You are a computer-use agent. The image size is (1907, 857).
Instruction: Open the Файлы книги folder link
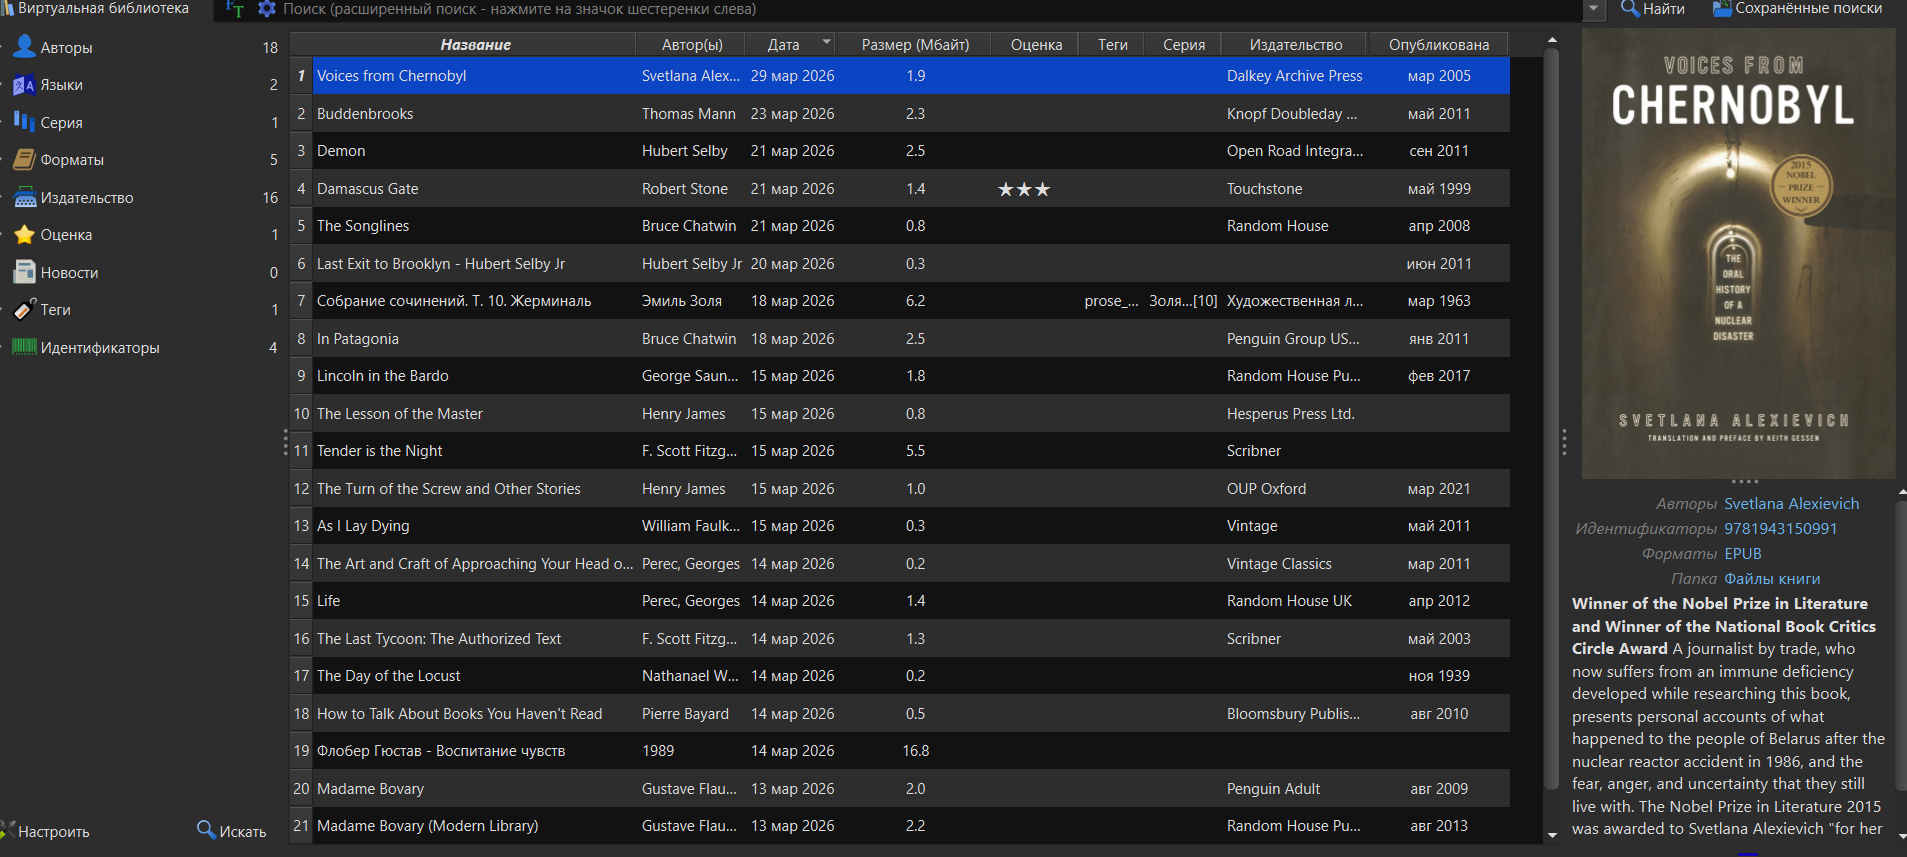[x=1772, y=579]
